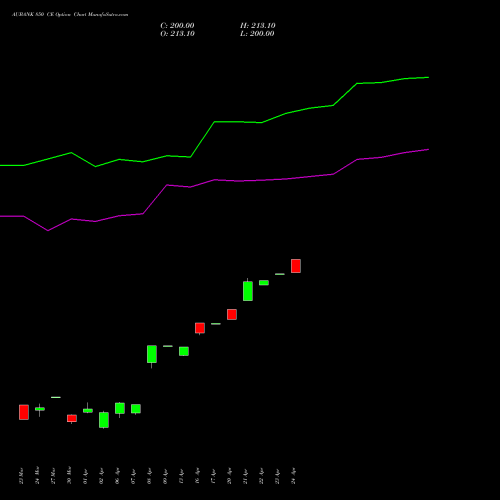Screen dimensions: 500x500
Task: Click the green candle for 06 Apr
Action: pos(120,408)
